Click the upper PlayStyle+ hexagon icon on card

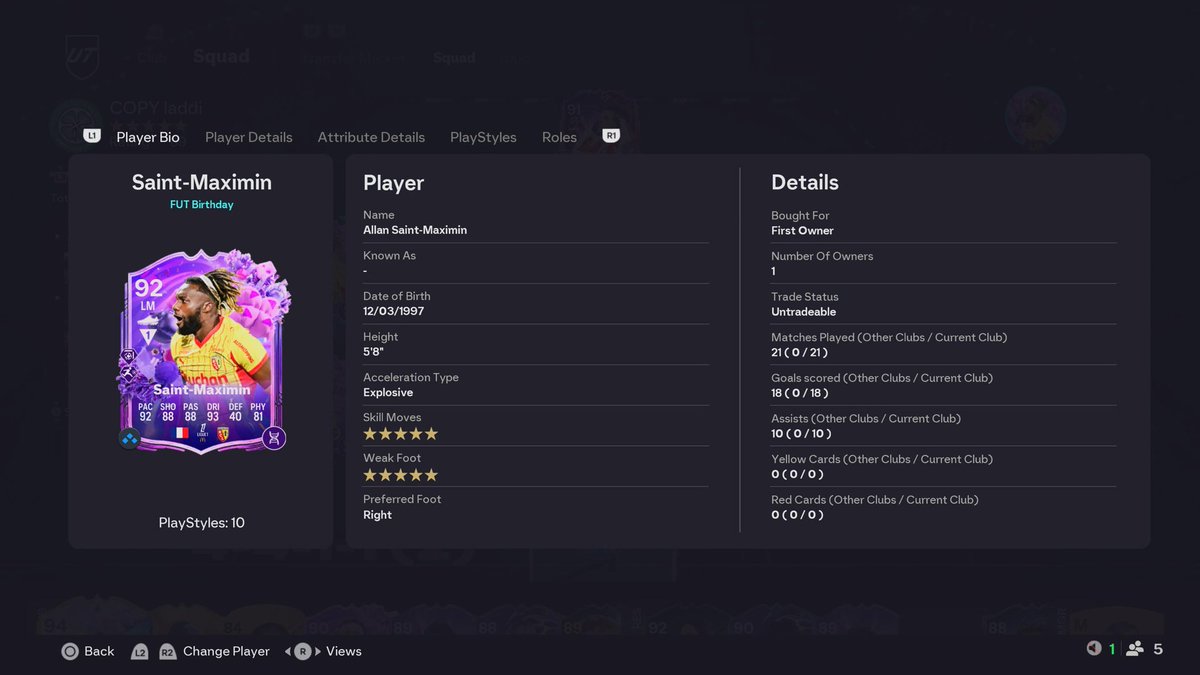pos(129,355)
